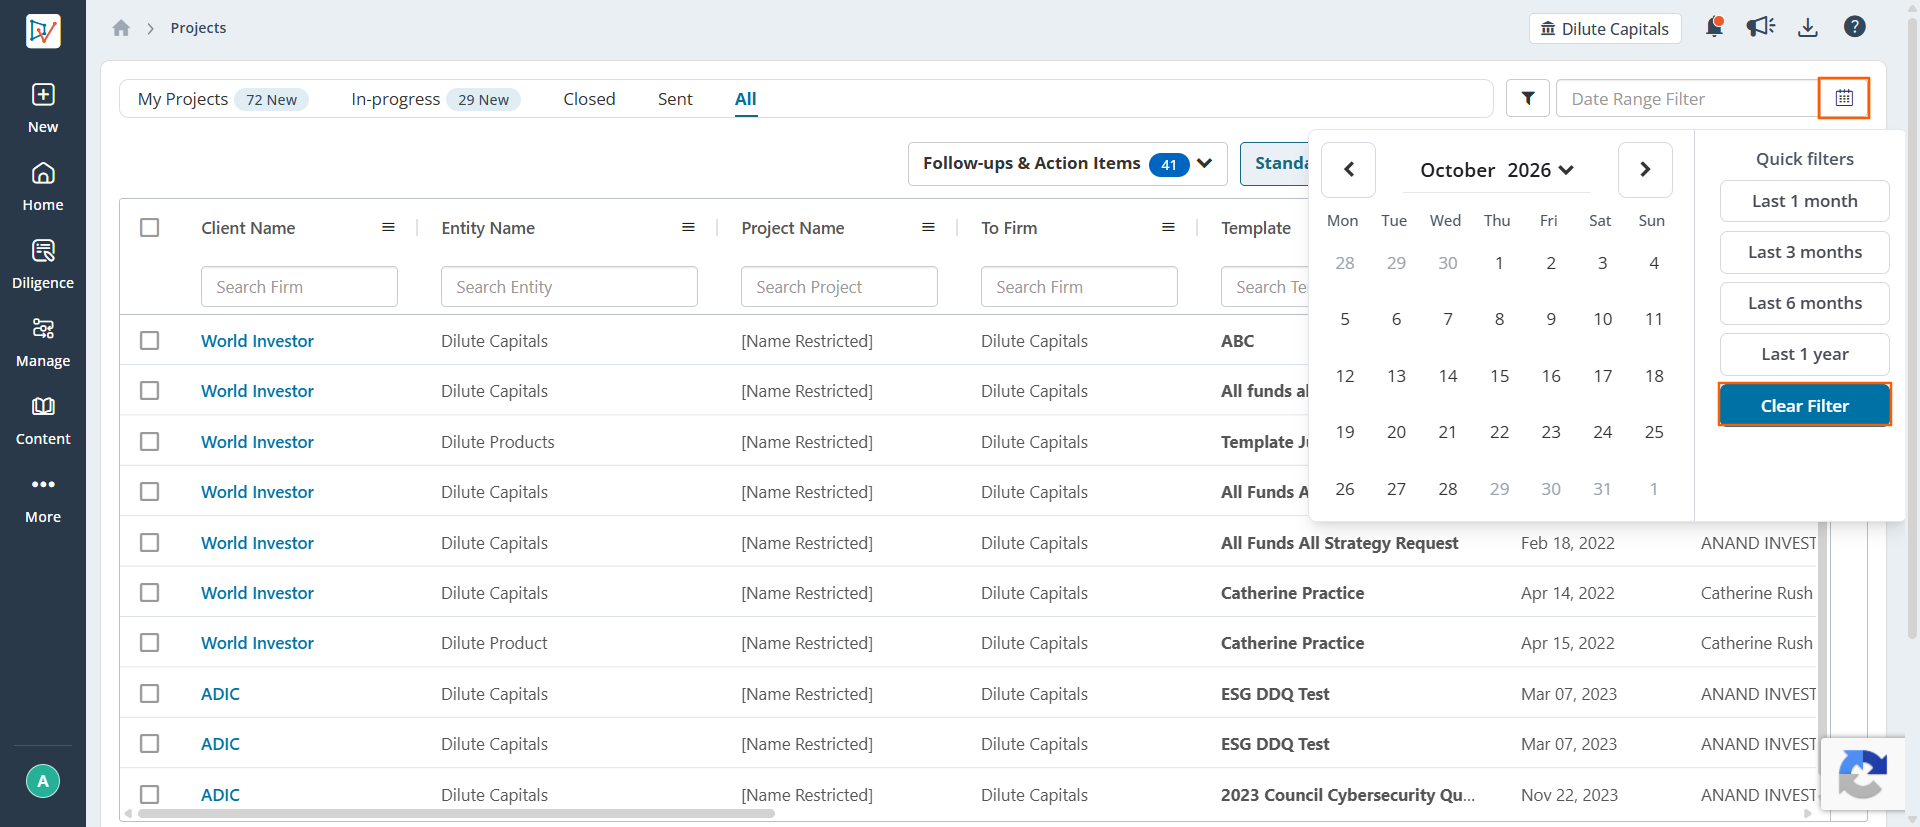Open the downloads icon in header
The width and height of the screenshot is (1920, 827).
tap(1807, 28)
